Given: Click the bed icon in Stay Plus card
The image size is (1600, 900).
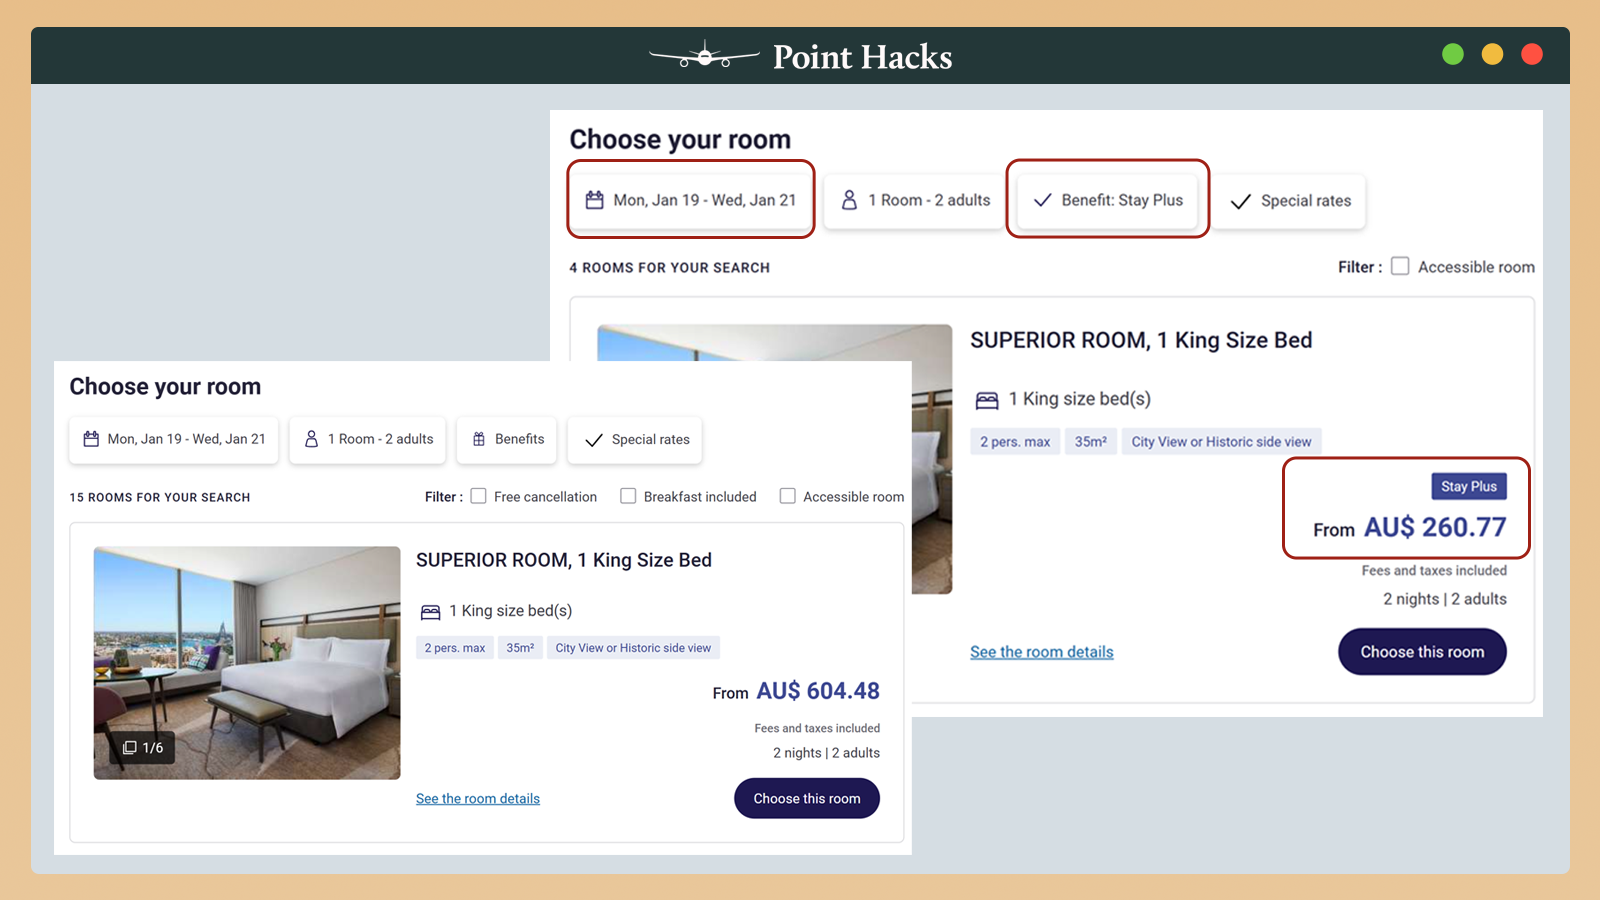Looking at the screenshot, I should tap(986, 400).
